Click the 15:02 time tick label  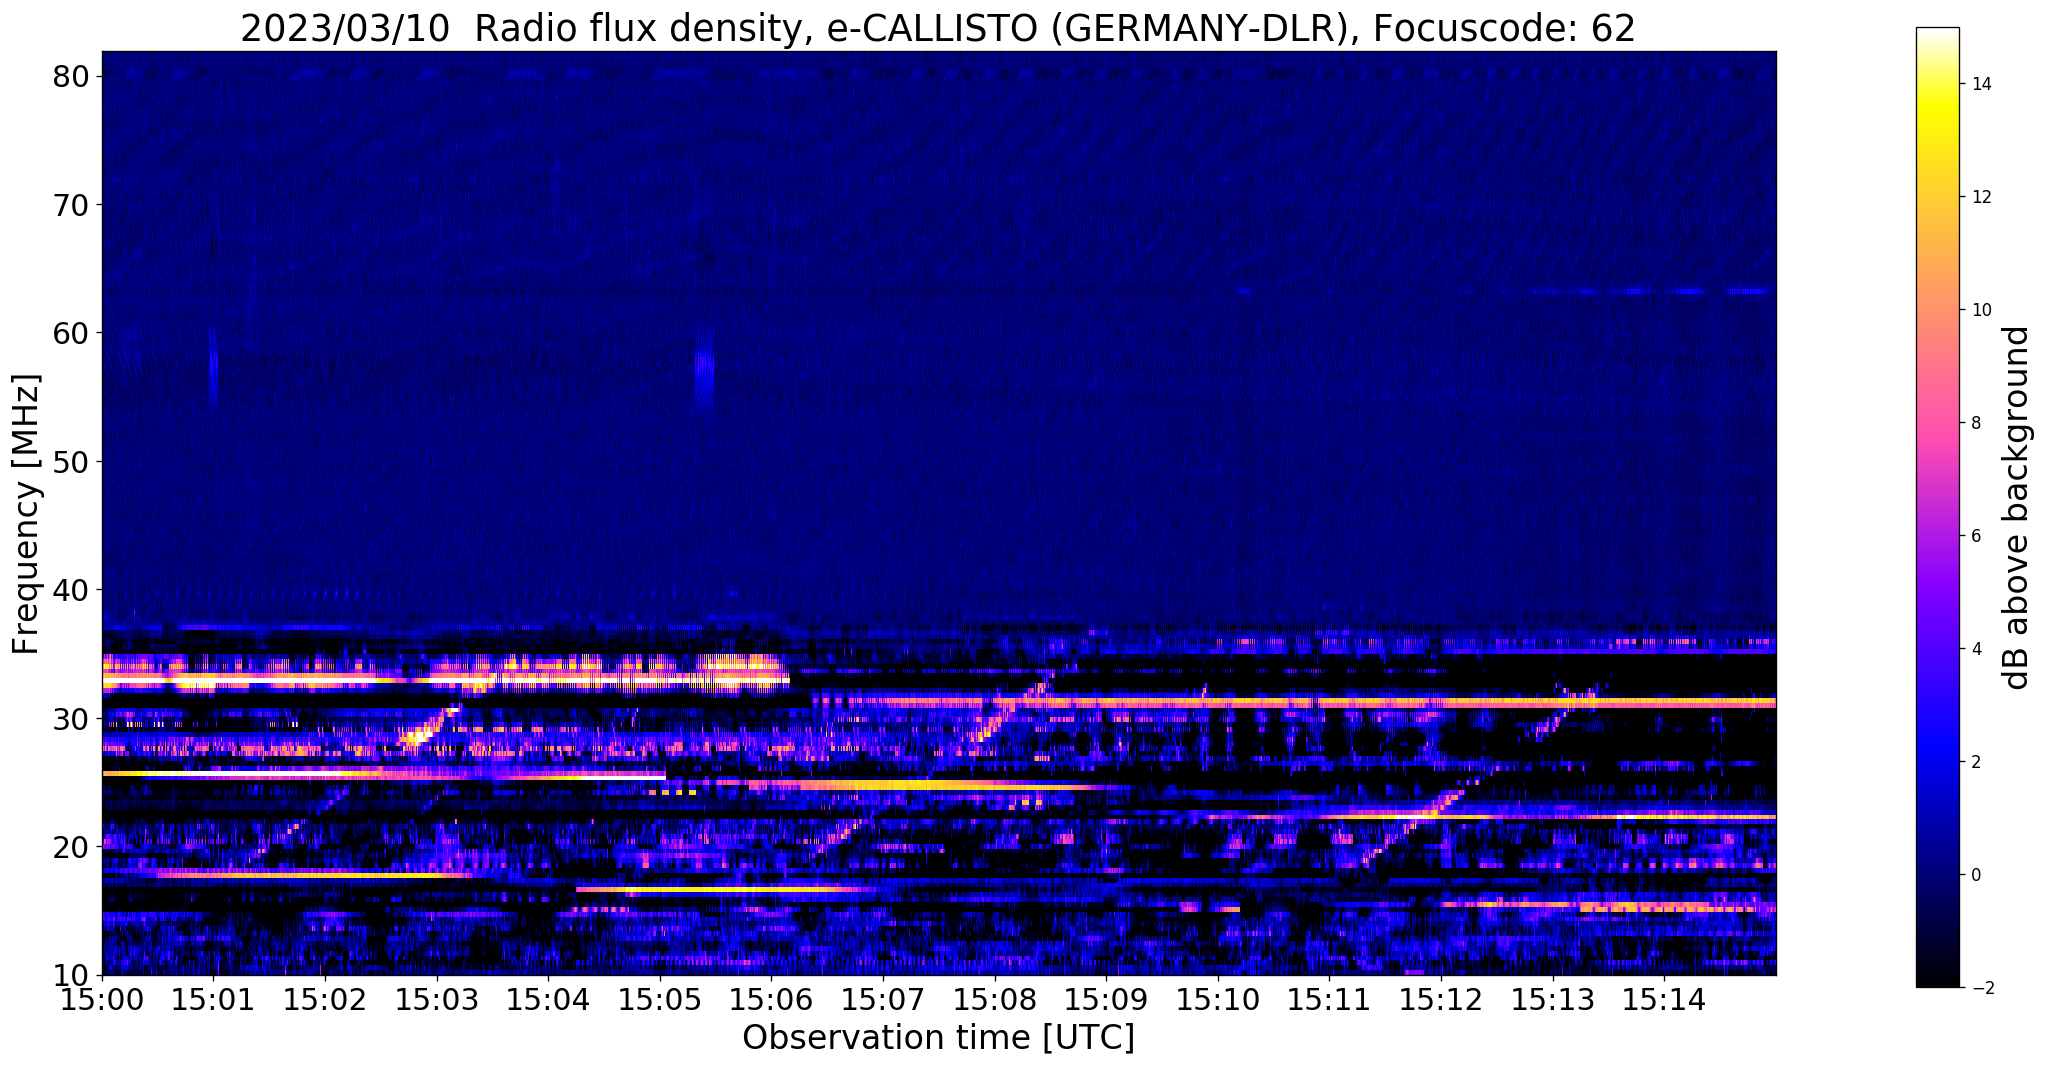coord(325,999)
